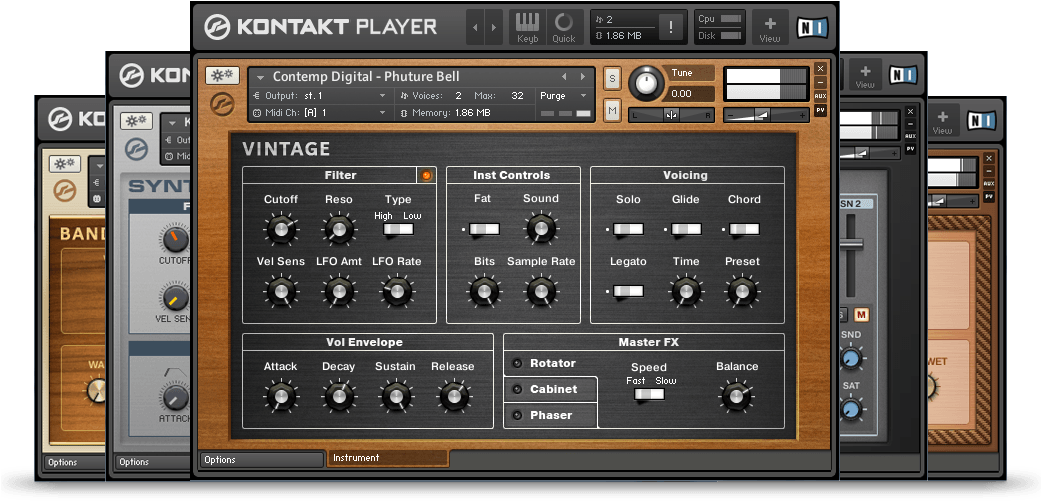
Task: Click NI logo in the far-right back window
Action: pos(981,121)
